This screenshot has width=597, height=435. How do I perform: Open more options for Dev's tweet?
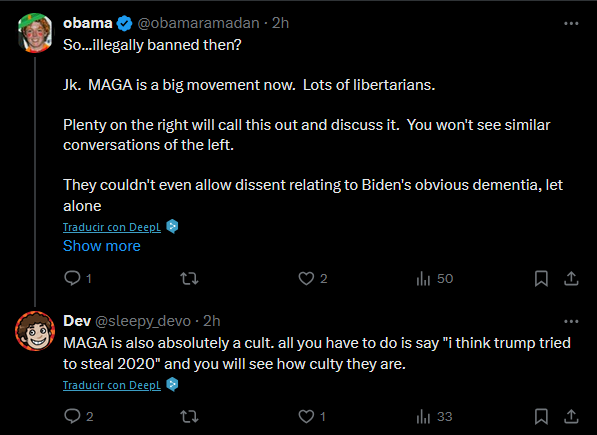[571, 322]
